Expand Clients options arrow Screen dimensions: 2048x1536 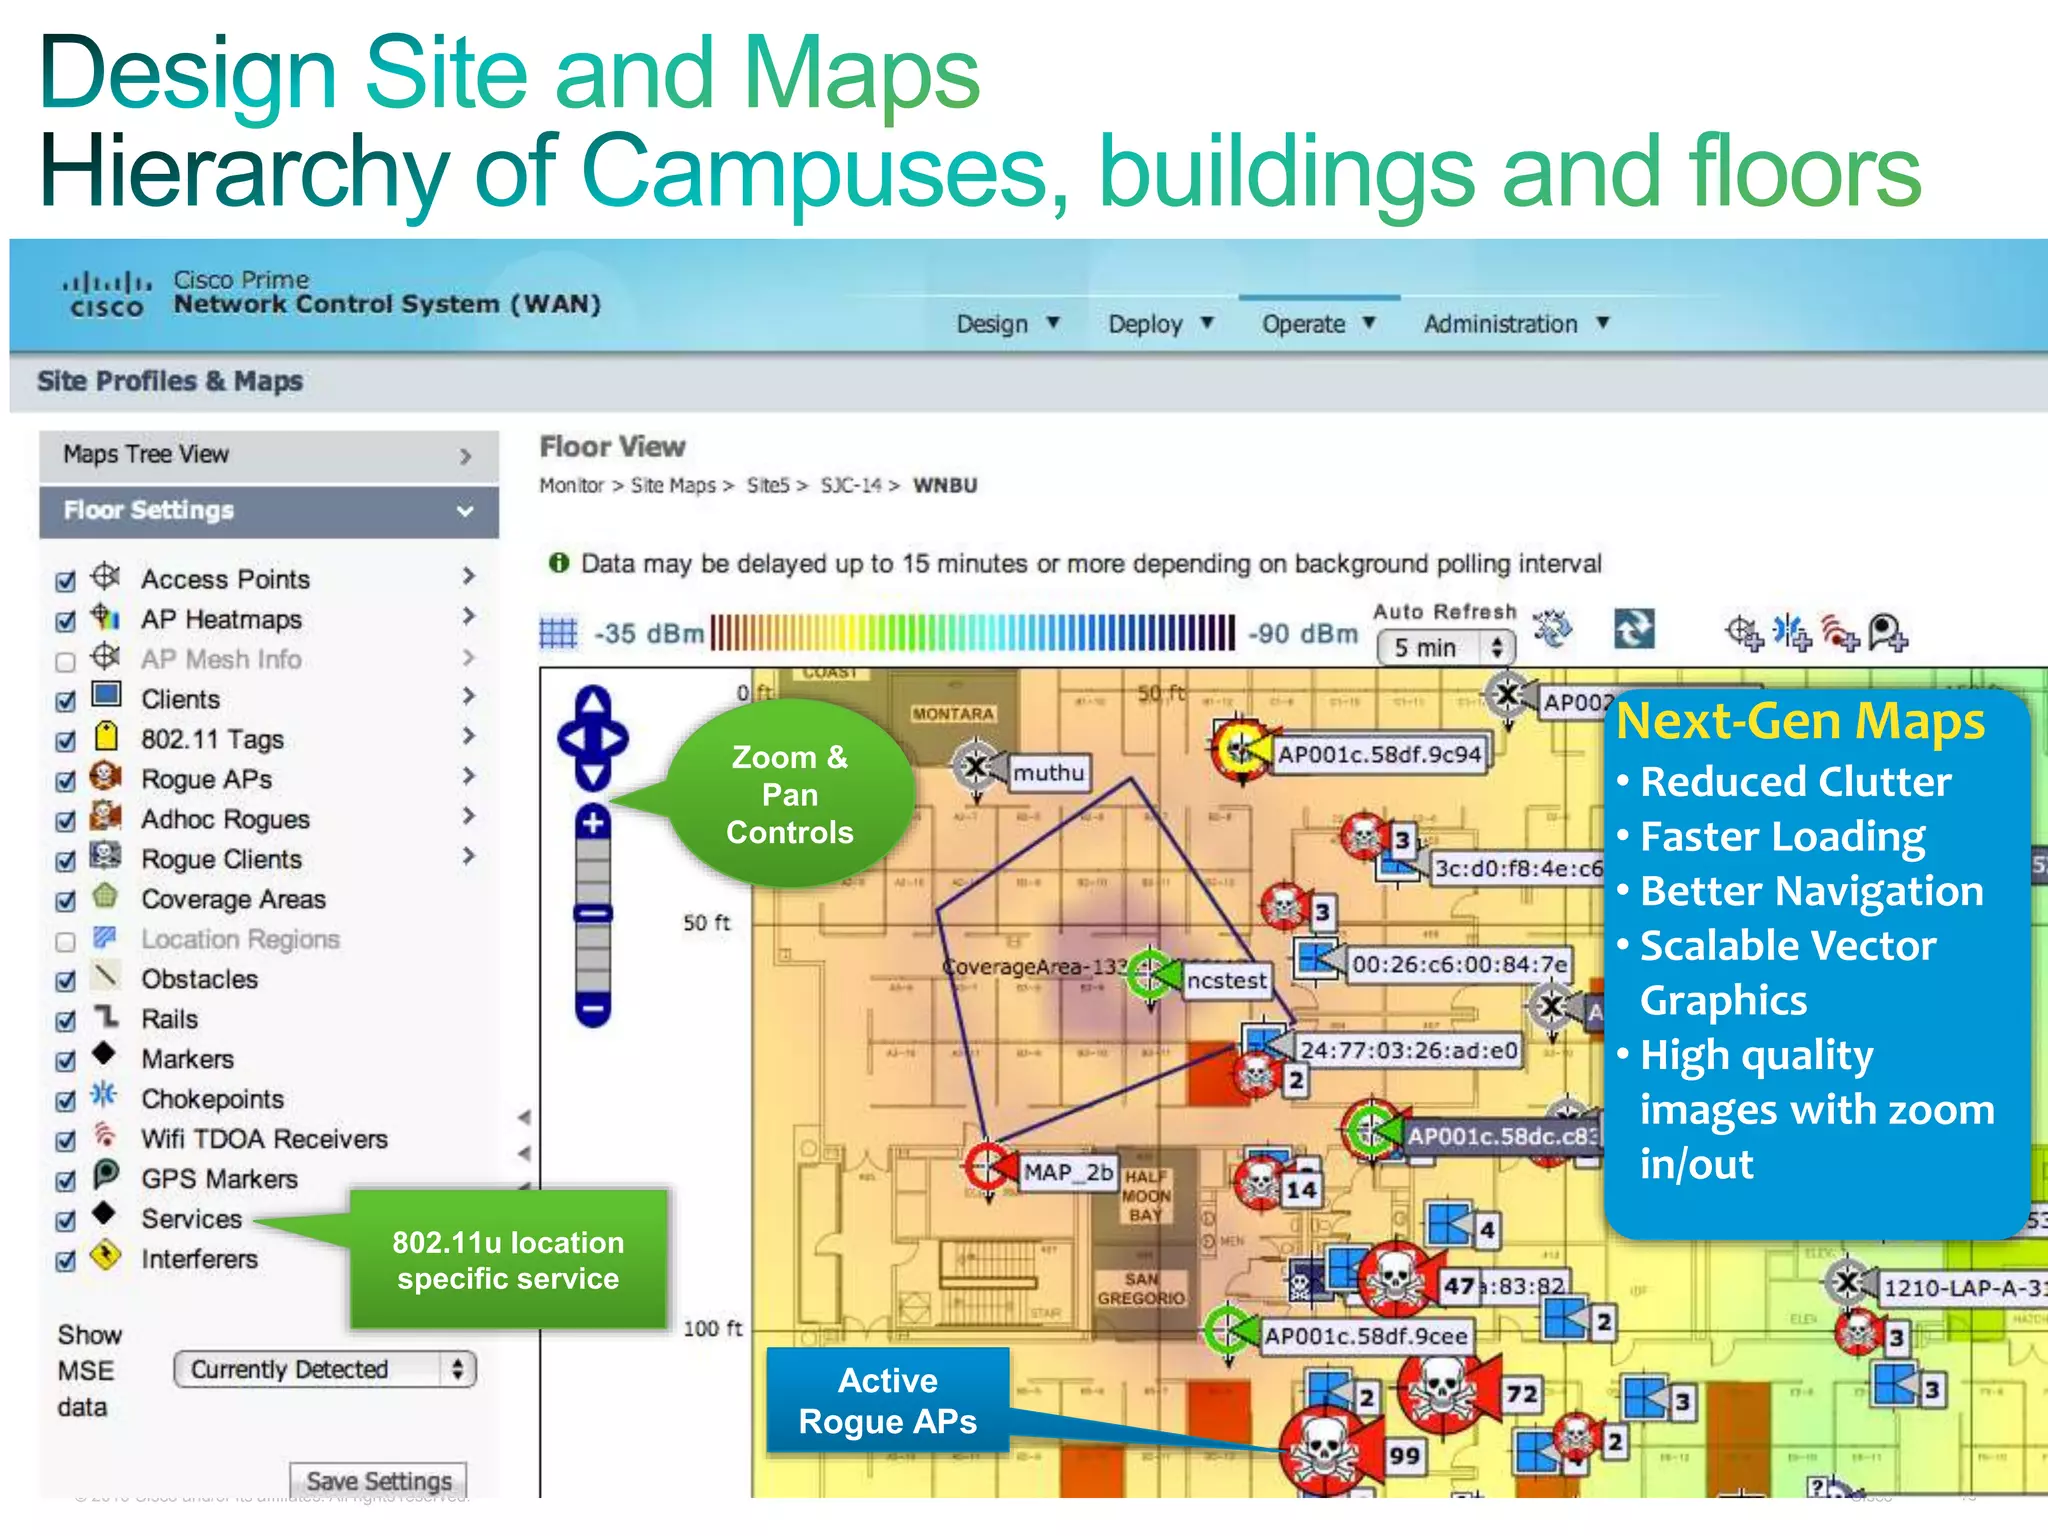pyautogui.click(x=468, y=696)
